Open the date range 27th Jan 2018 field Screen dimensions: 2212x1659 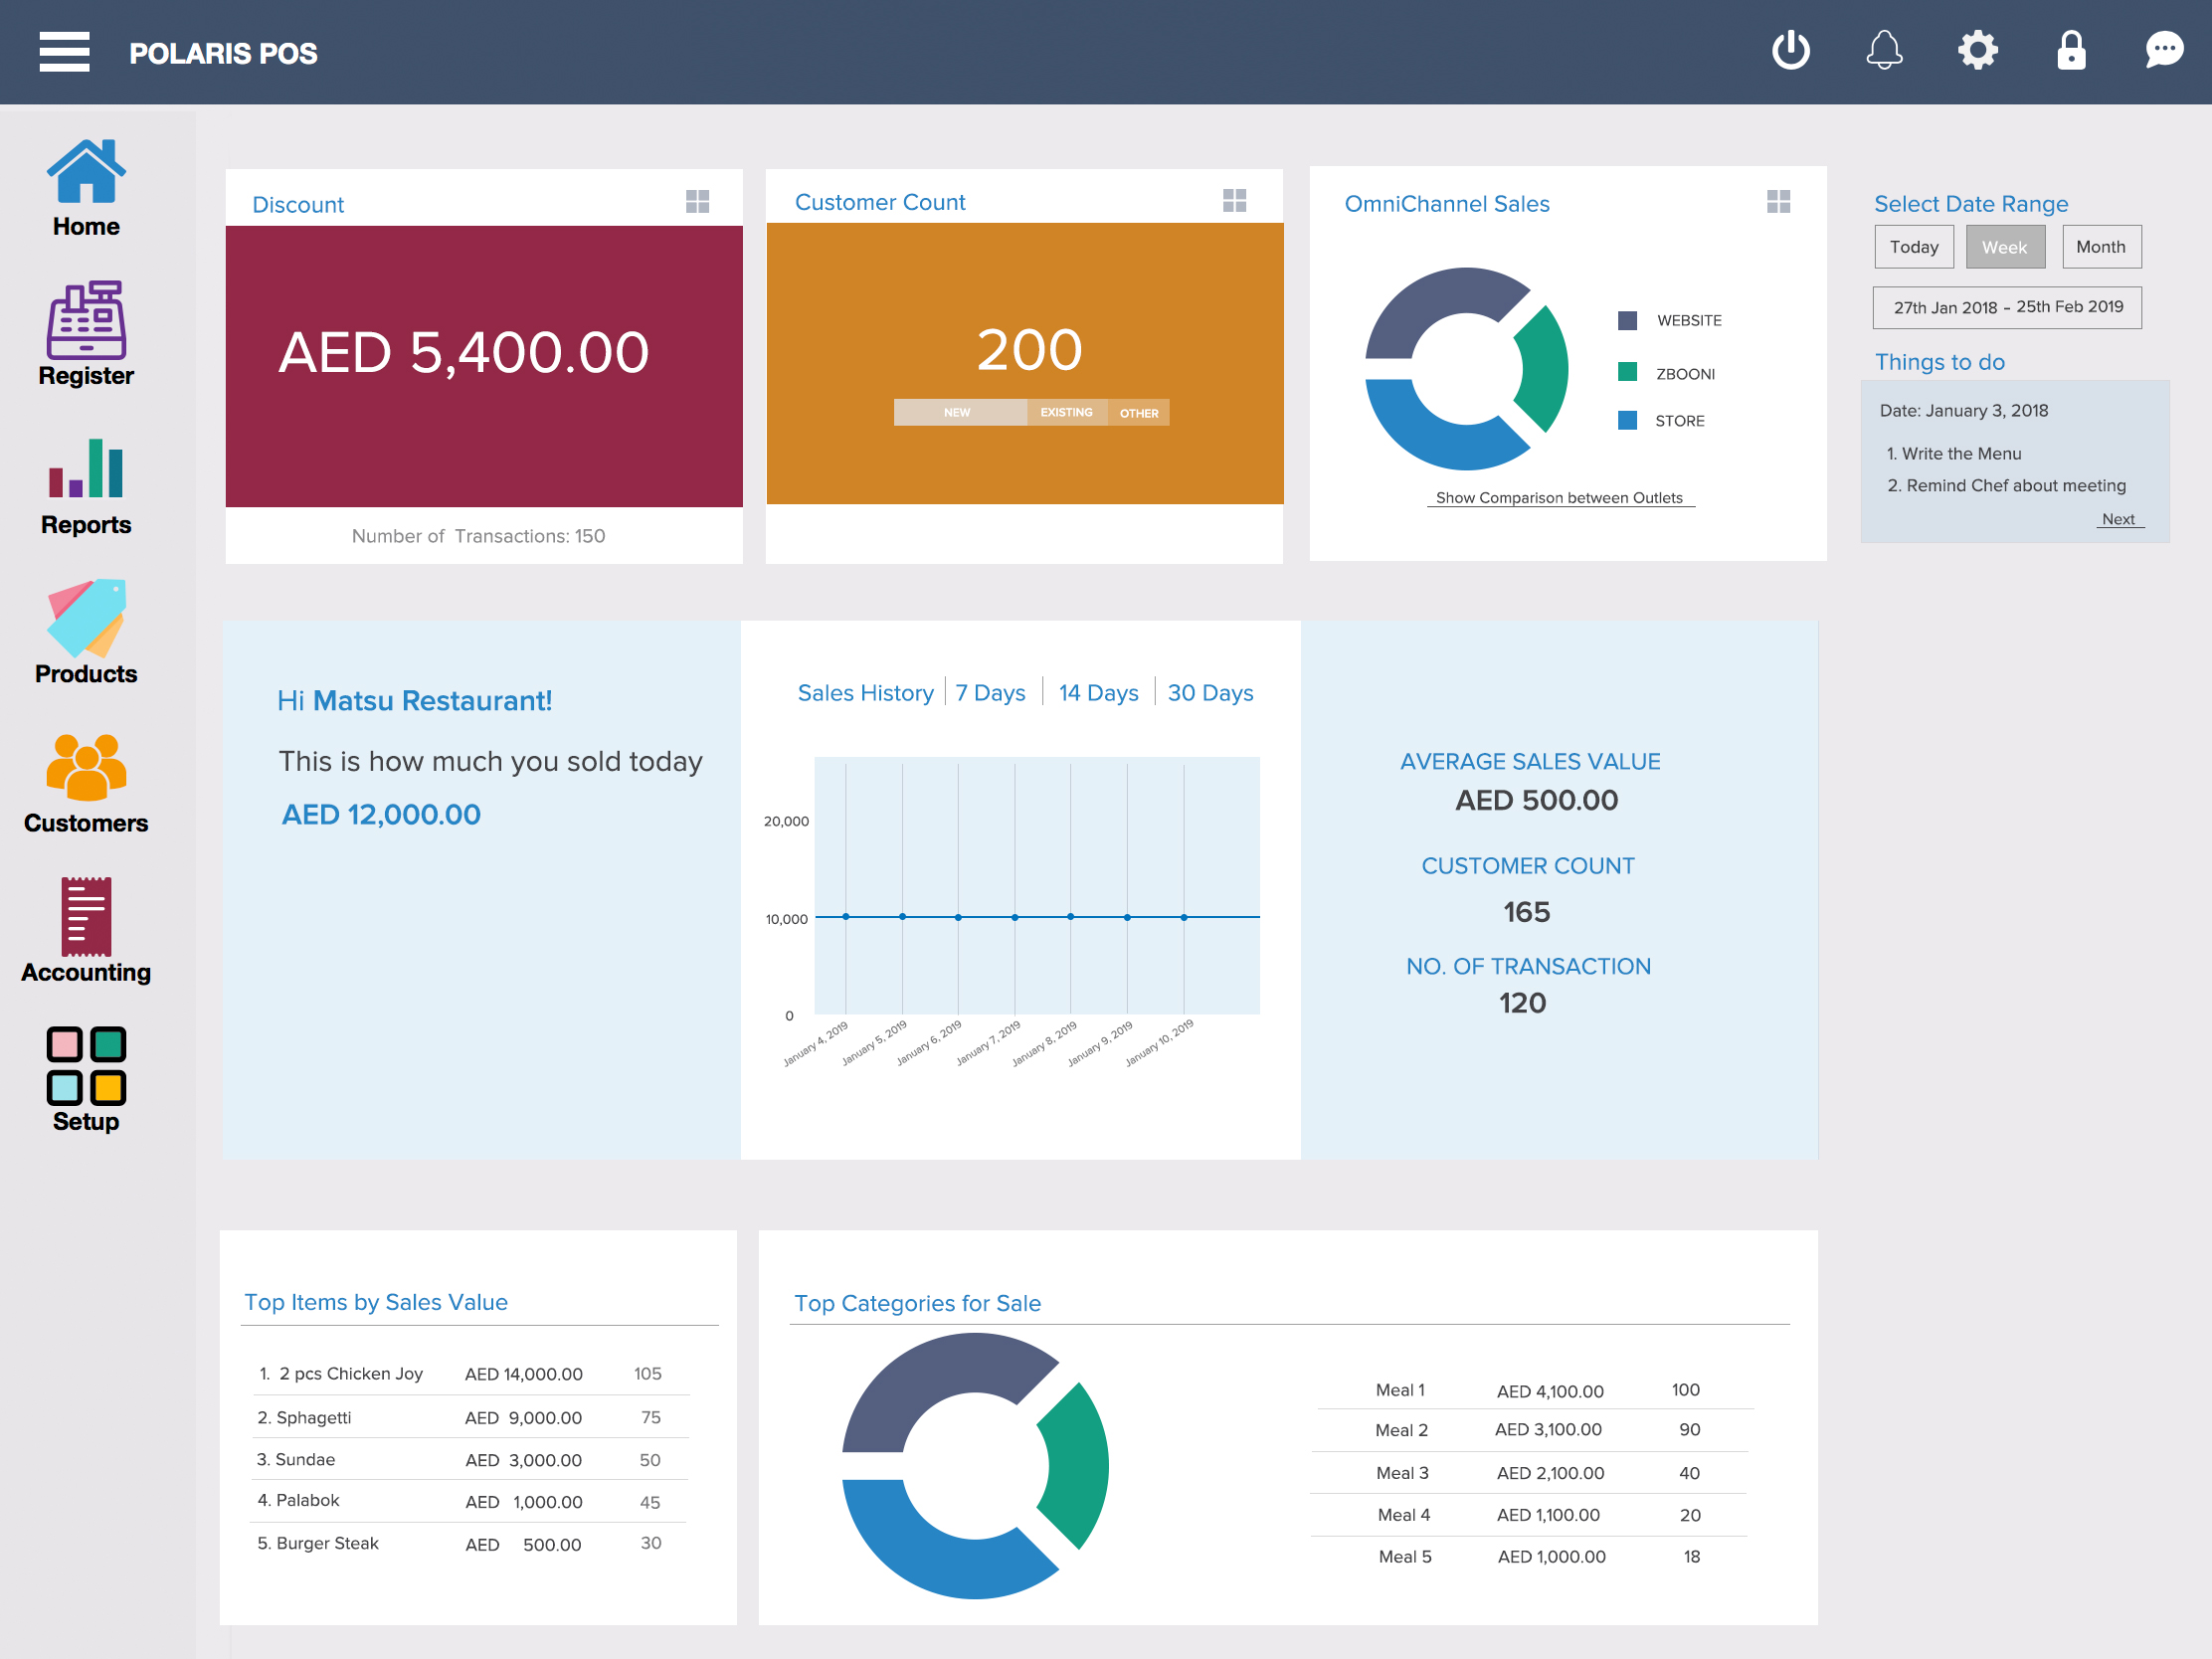2006,308
